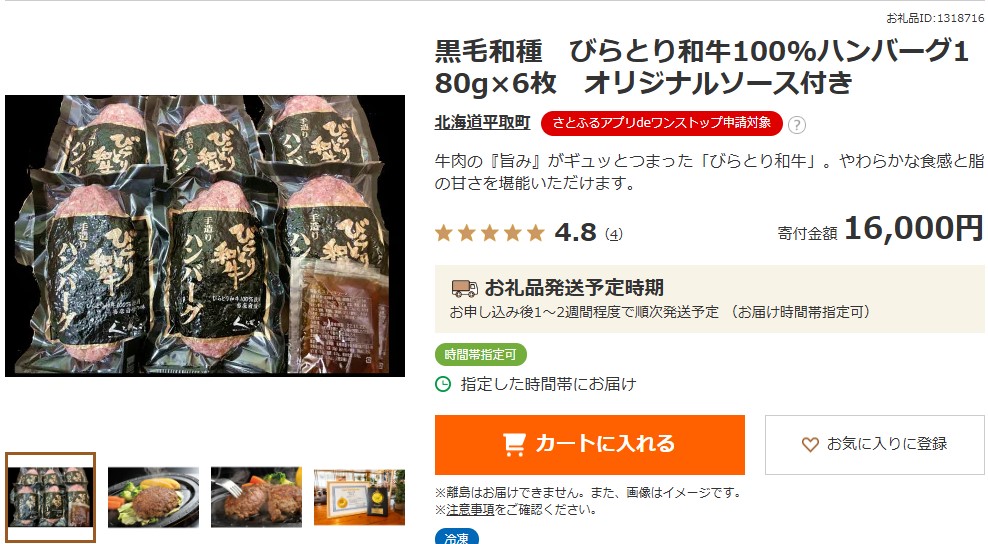988x544 pixels.
Task: Select the award certificate thumbnail
Action: (x=359, y=497)
